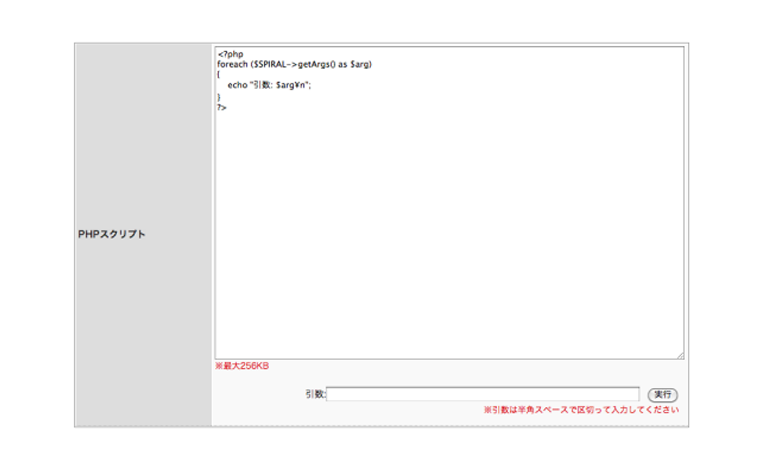Click the closing curly brace line
This screenshot has height=462, width=780.
(219, 96)
